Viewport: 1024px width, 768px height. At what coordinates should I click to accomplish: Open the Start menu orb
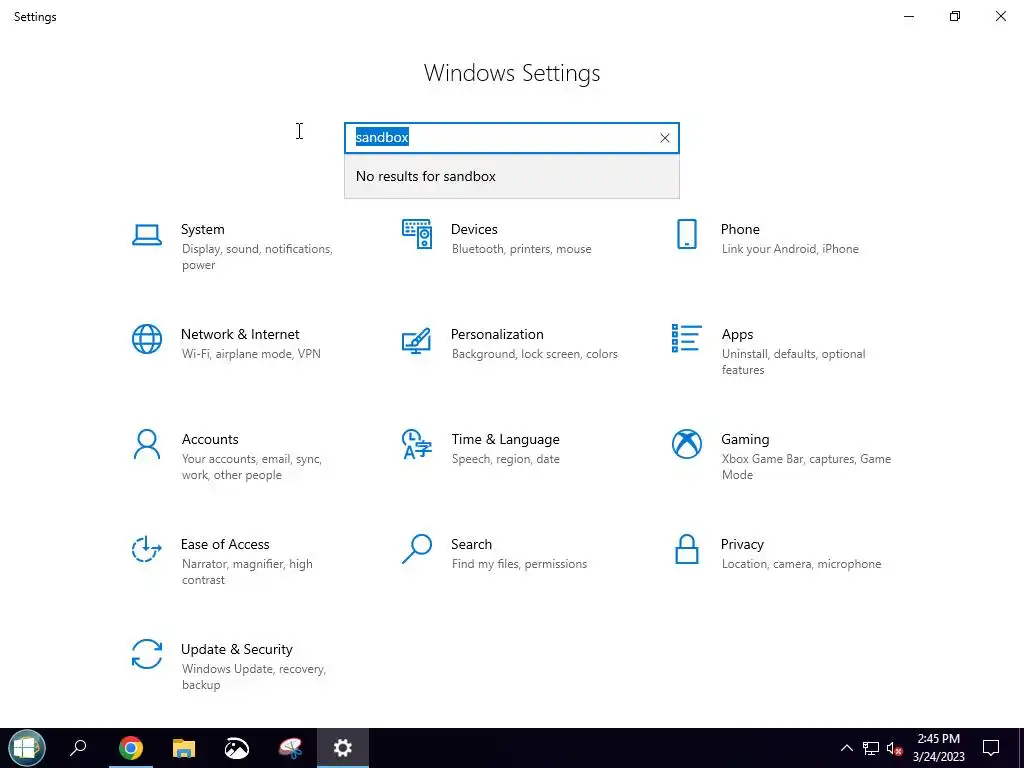click(x=26, y=748)
